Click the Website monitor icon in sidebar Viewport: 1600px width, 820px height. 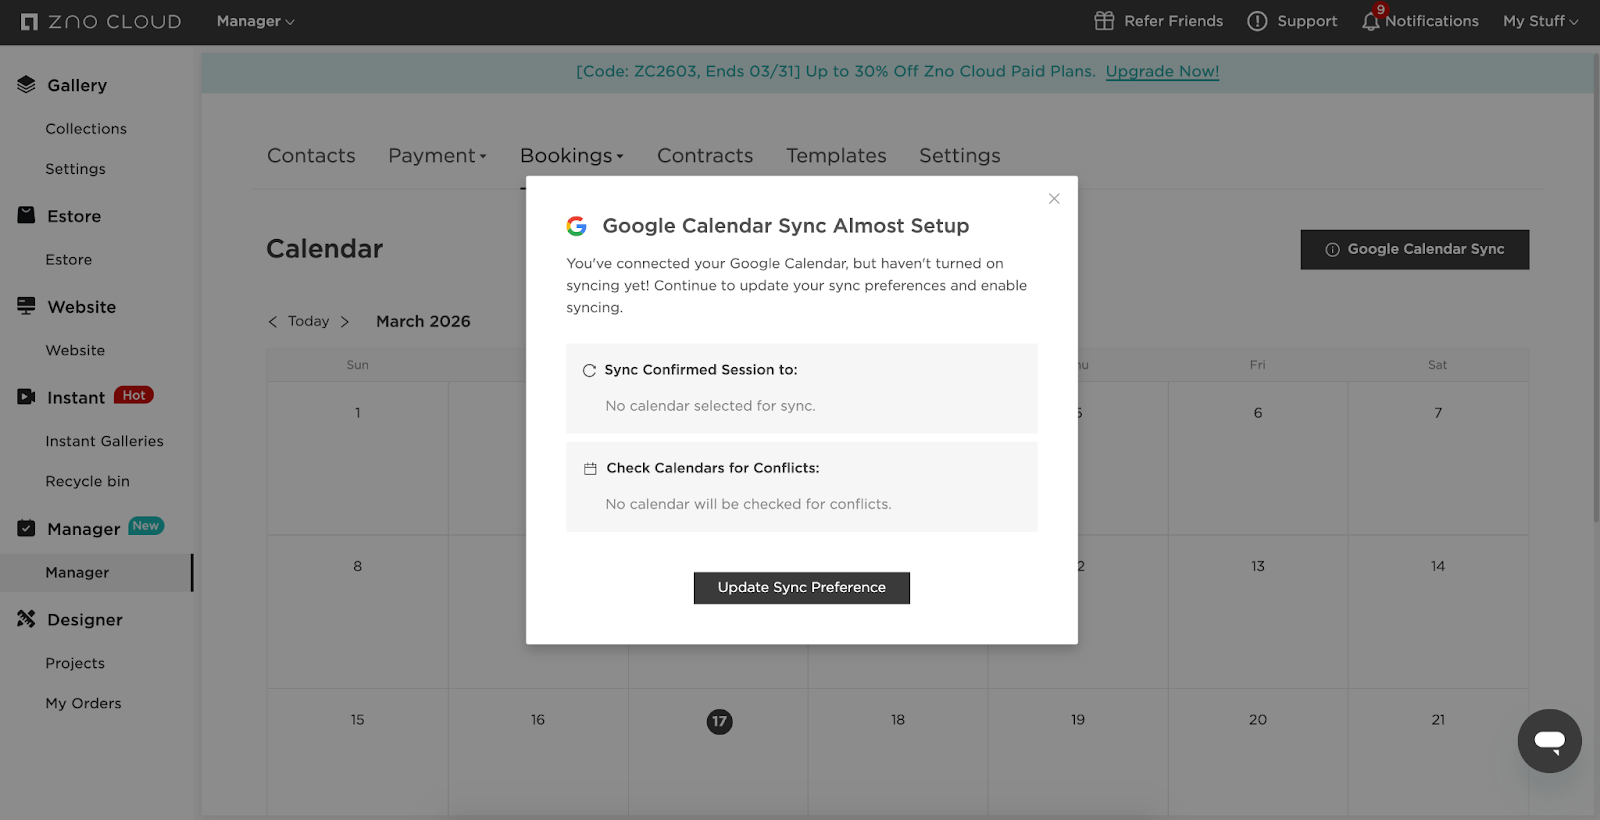(x=26, y=306)
